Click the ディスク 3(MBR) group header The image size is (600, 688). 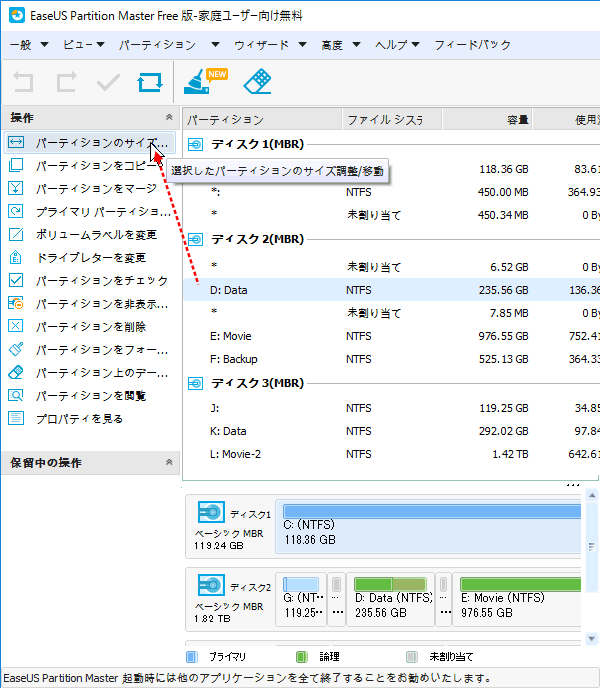point(256,384)
